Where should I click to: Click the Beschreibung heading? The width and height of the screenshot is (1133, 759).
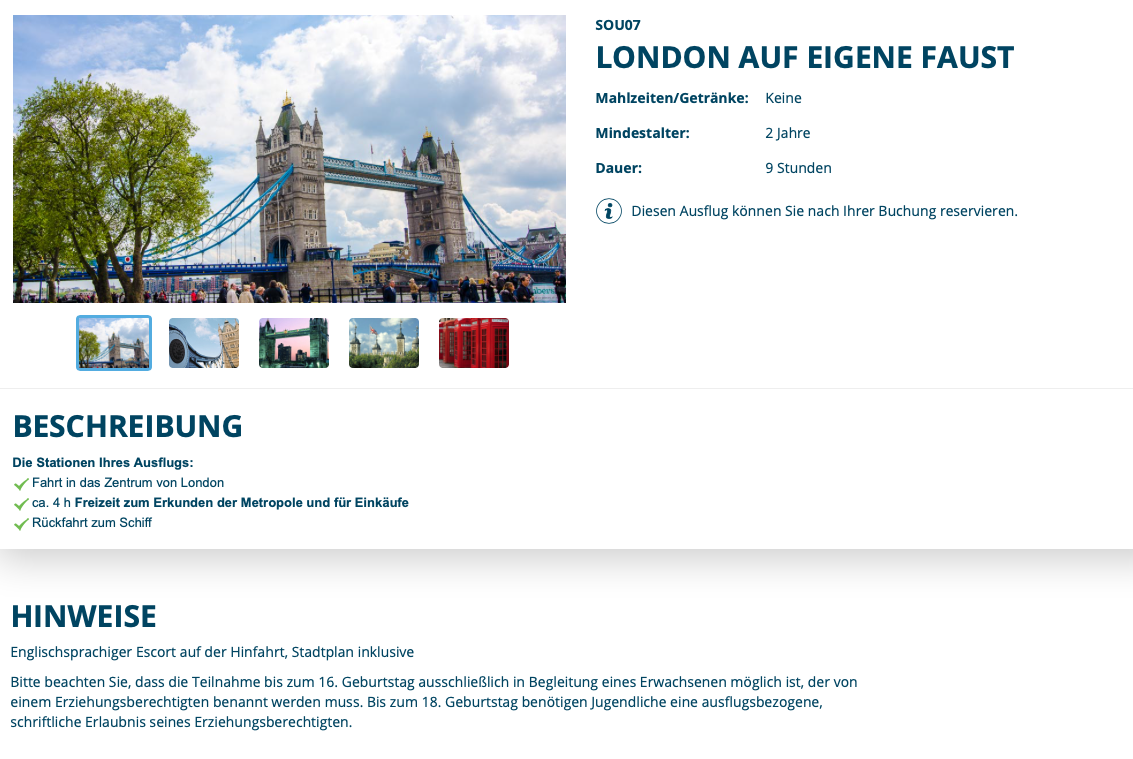tap(128, 426)
